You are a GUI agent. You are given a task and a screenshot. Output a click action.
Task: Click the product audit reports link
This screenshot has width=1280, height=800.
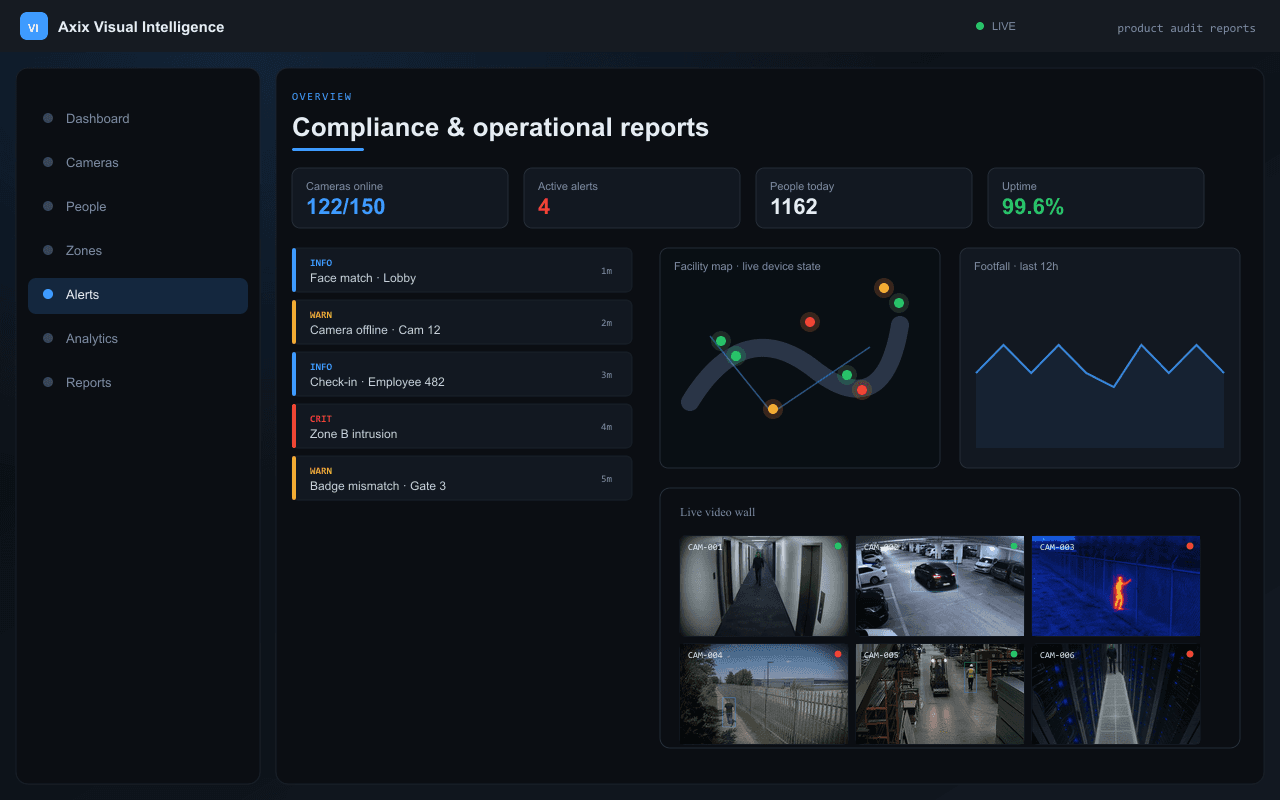1186,28
